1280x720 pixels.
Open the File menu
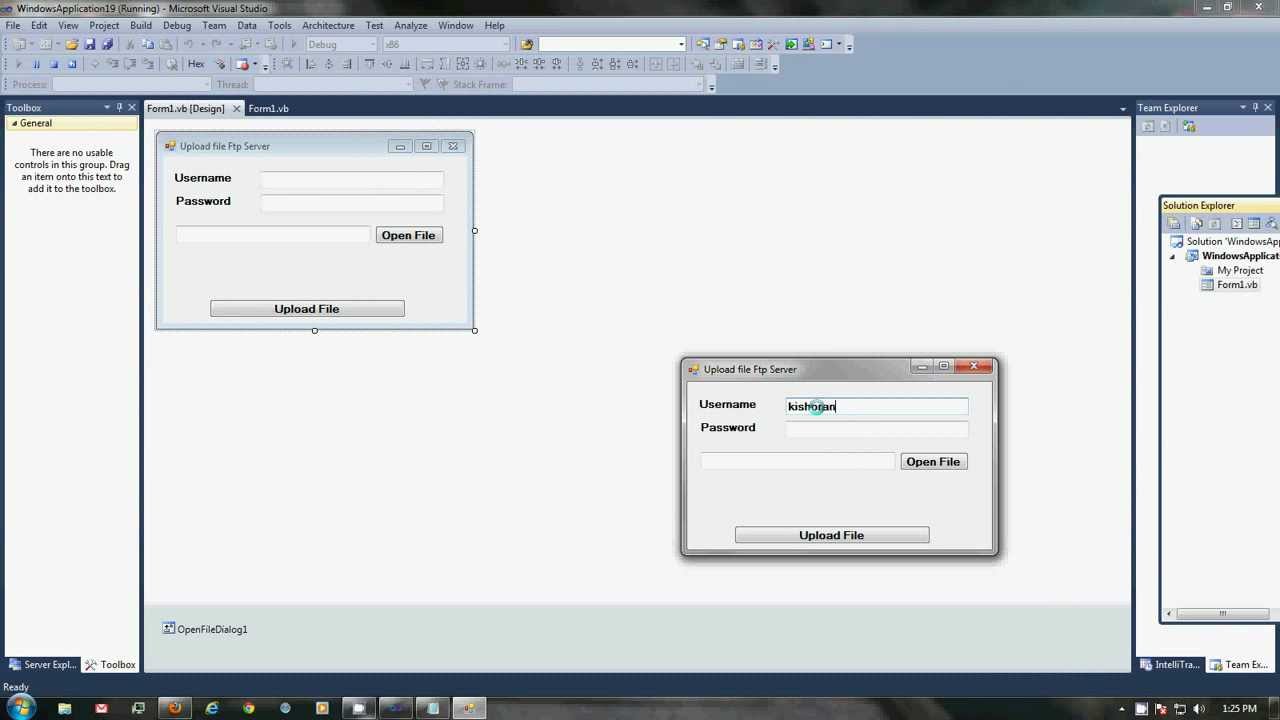point(13,25)
